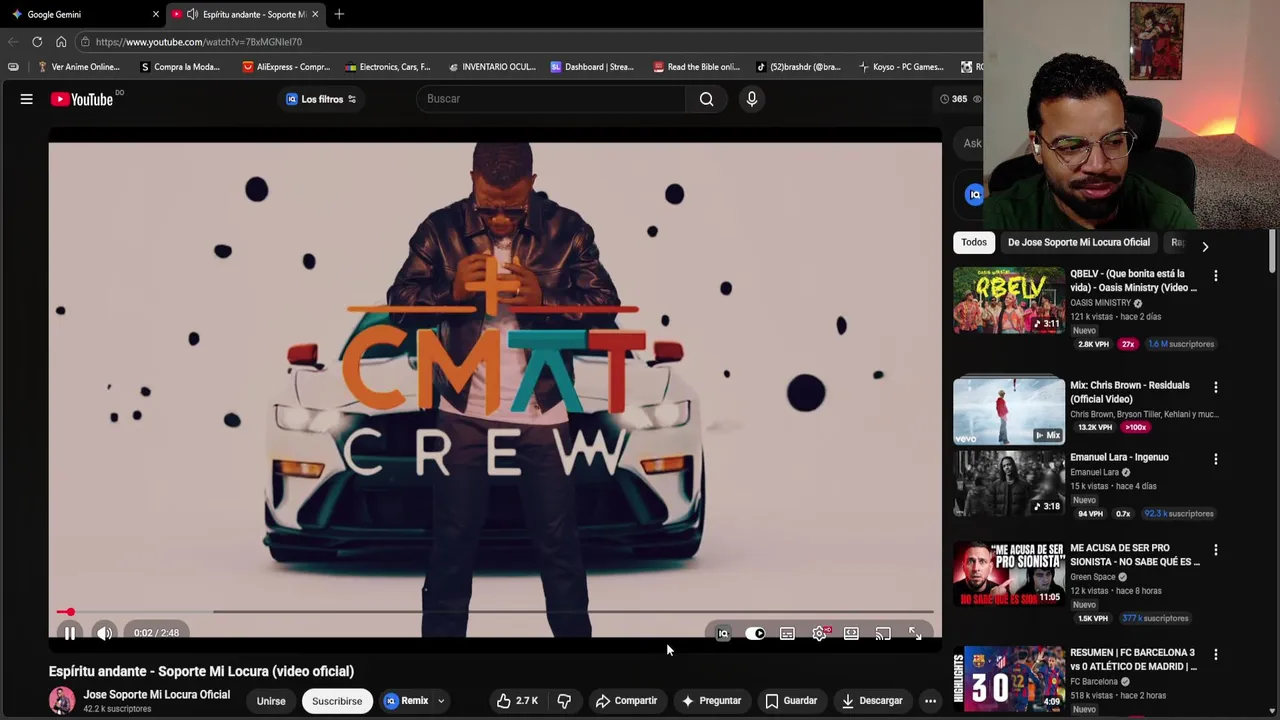
Task: Open Koyso PC Games bookmark
Action: (x=901, y=67)
